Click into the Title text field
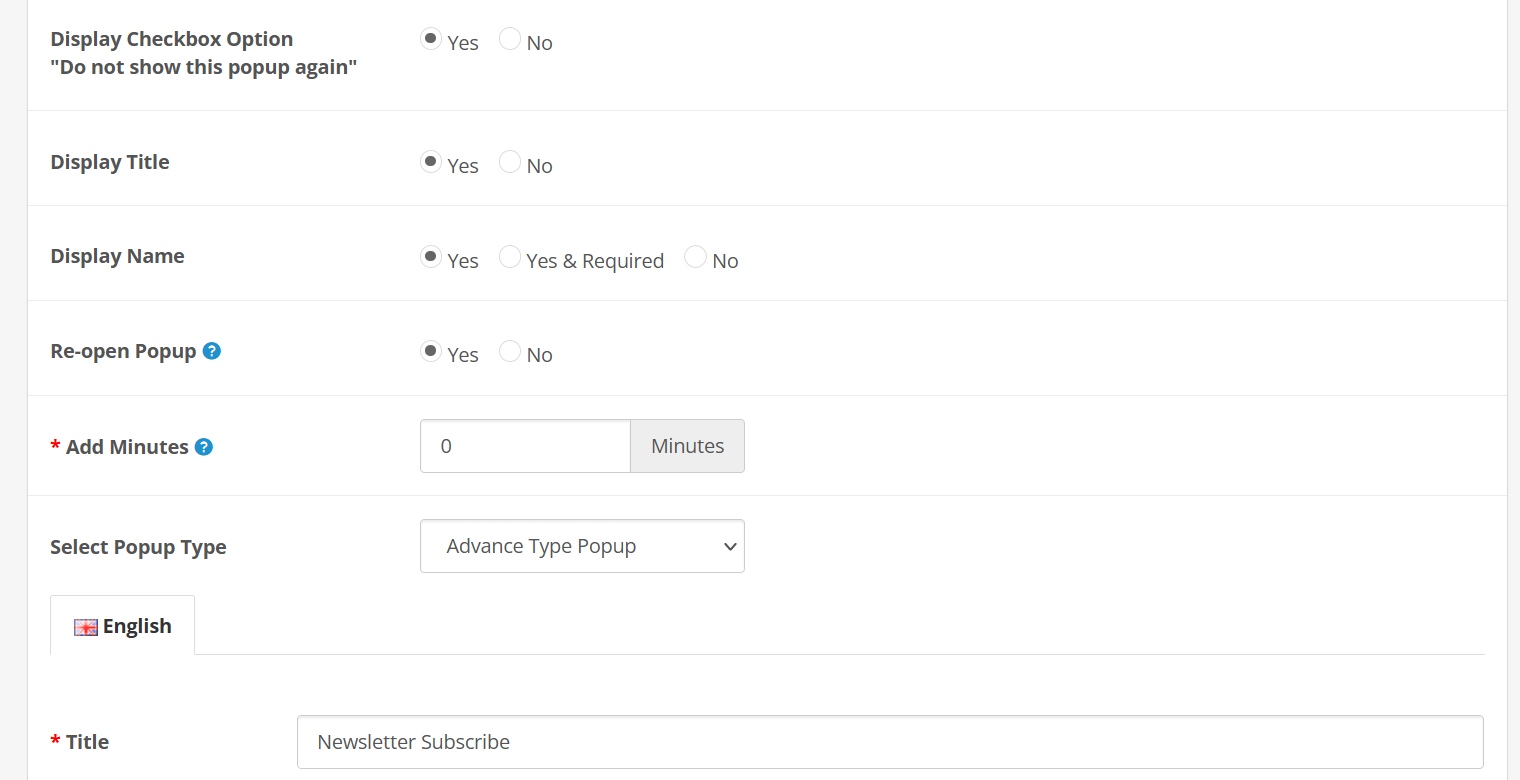Screen dimensions: 1520x780 [889, 742]
